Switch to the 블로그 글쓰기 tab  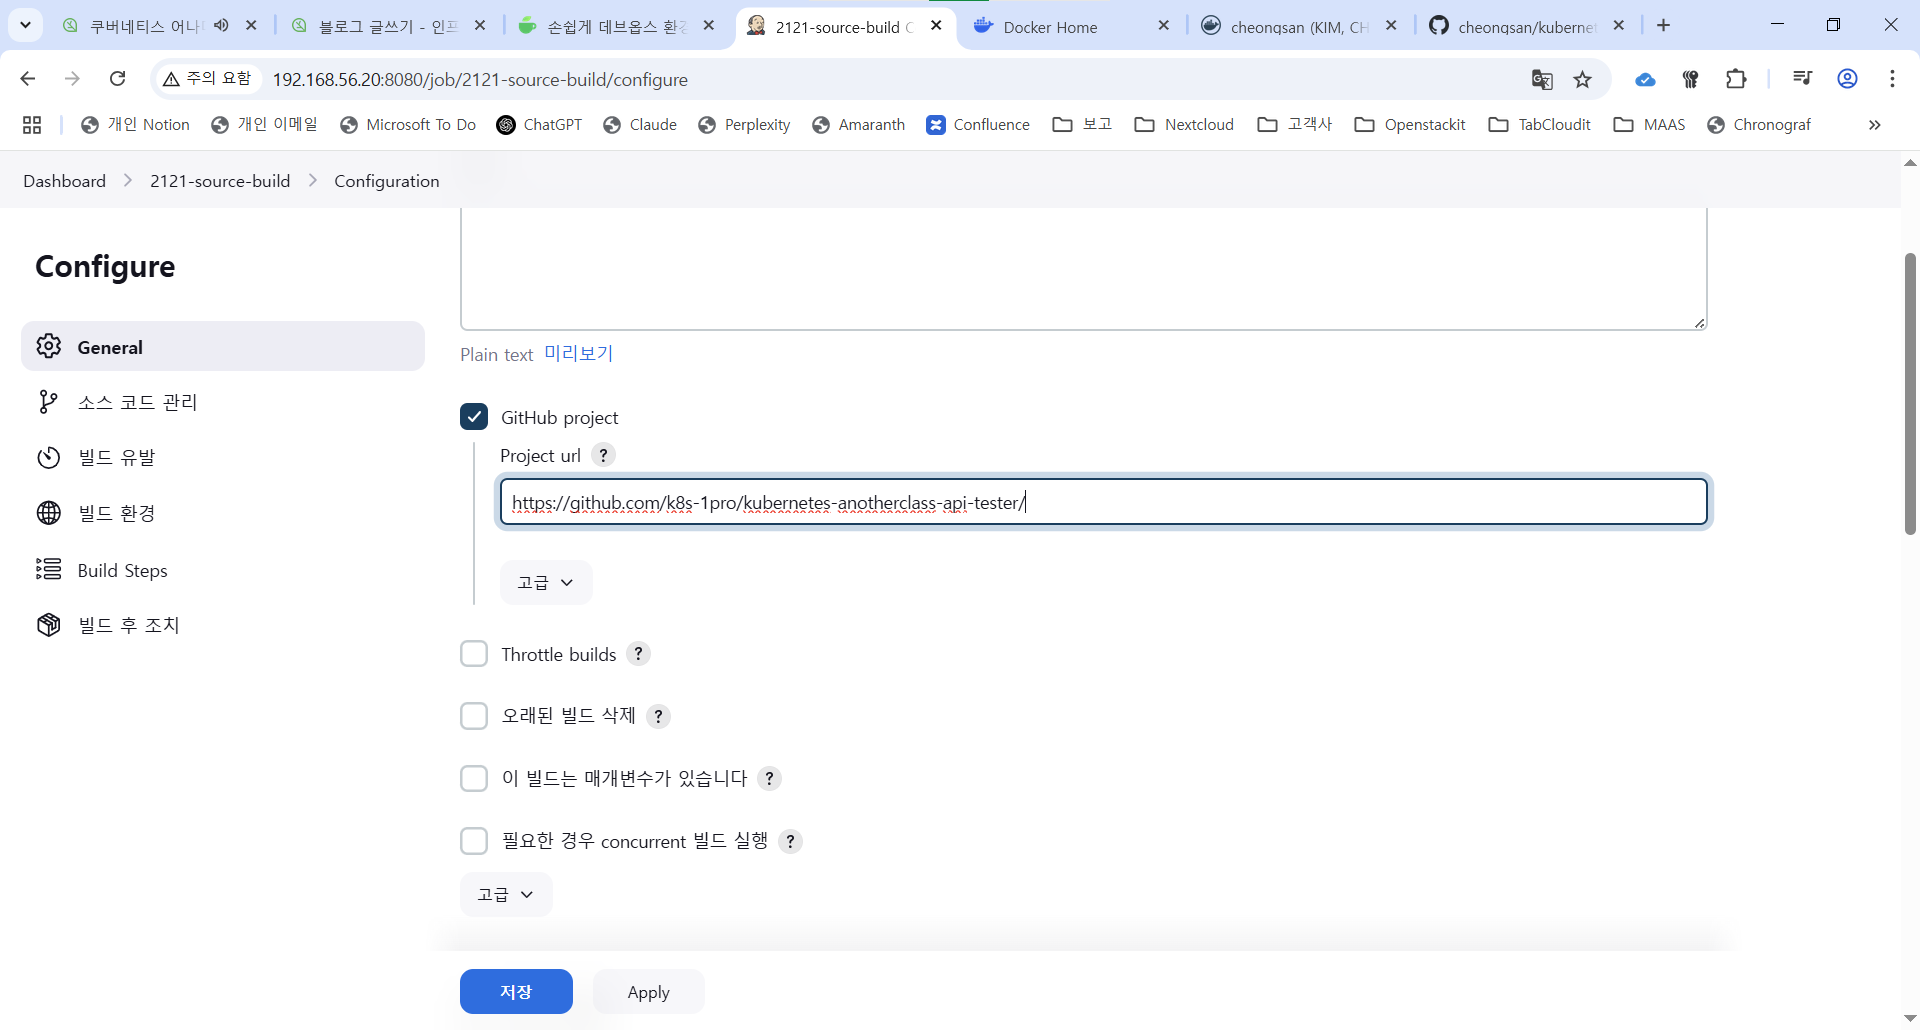pyautogui.click(x=388, y=27)
